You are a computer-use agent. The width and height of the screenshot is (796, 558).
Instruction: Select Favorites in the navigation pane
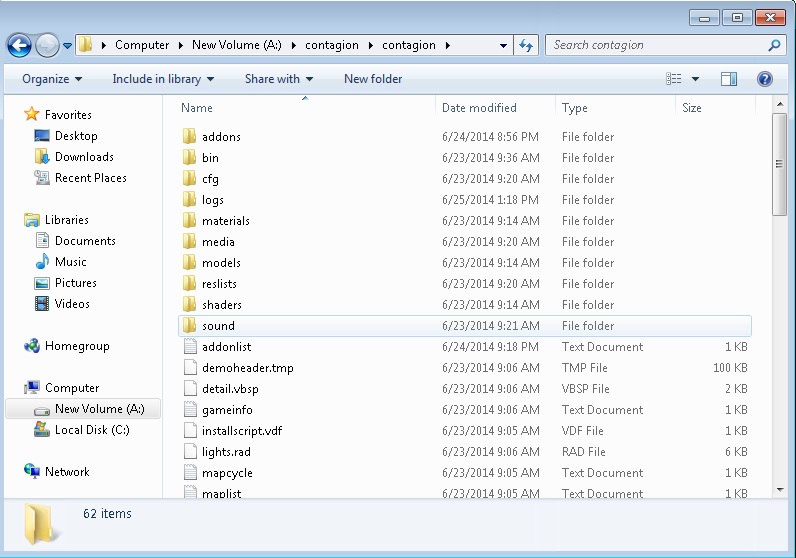click(x=68, y=115)
